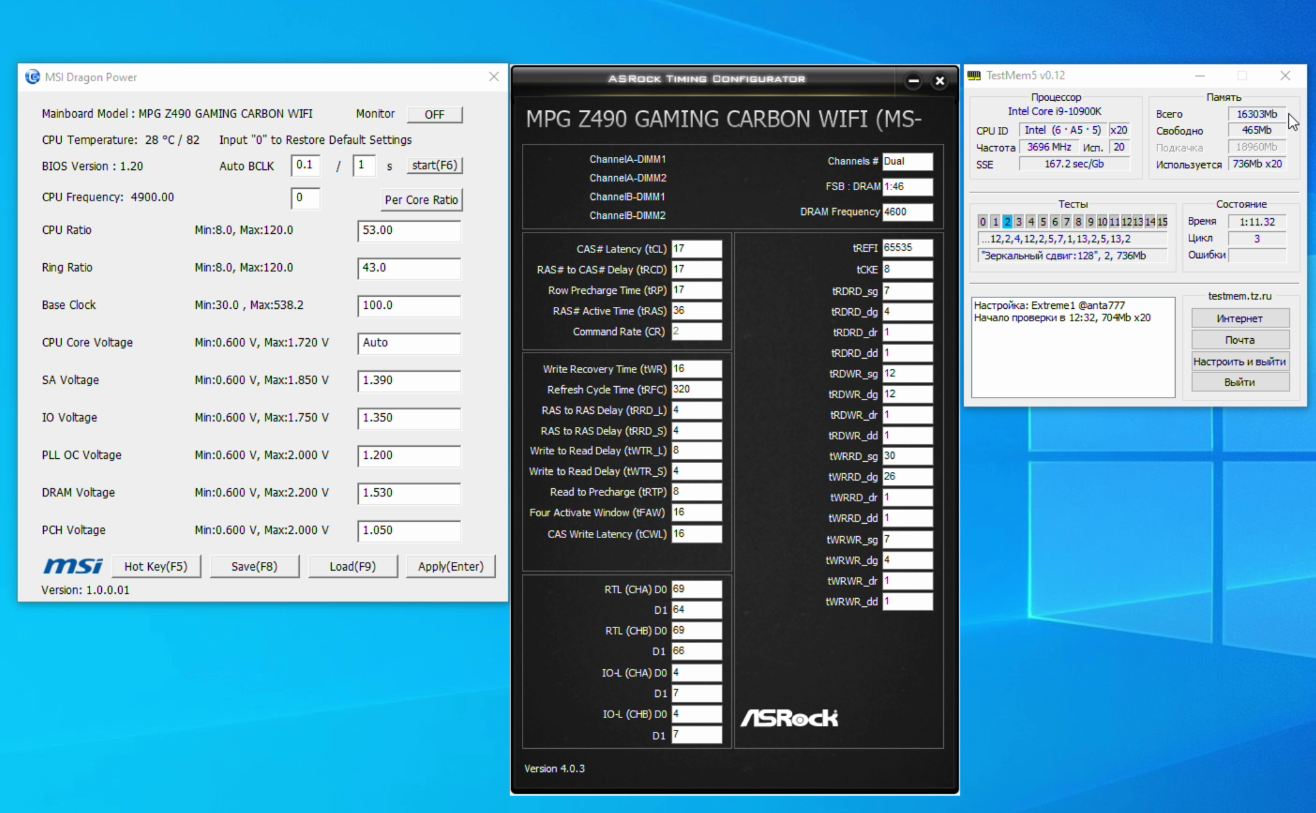Screen dimensions: 1316x813
Task: Select the tCKE value field
Action: click(907, 269)
